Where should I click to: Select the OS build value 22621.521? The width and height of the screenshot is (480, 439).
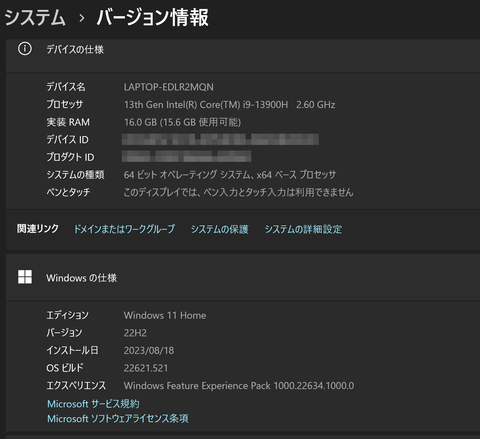click(146, 368)
